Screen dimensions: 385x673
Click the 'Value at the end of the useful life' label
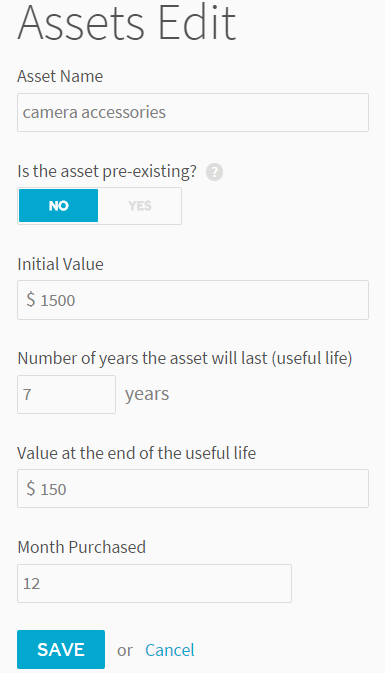coord(136,453)
